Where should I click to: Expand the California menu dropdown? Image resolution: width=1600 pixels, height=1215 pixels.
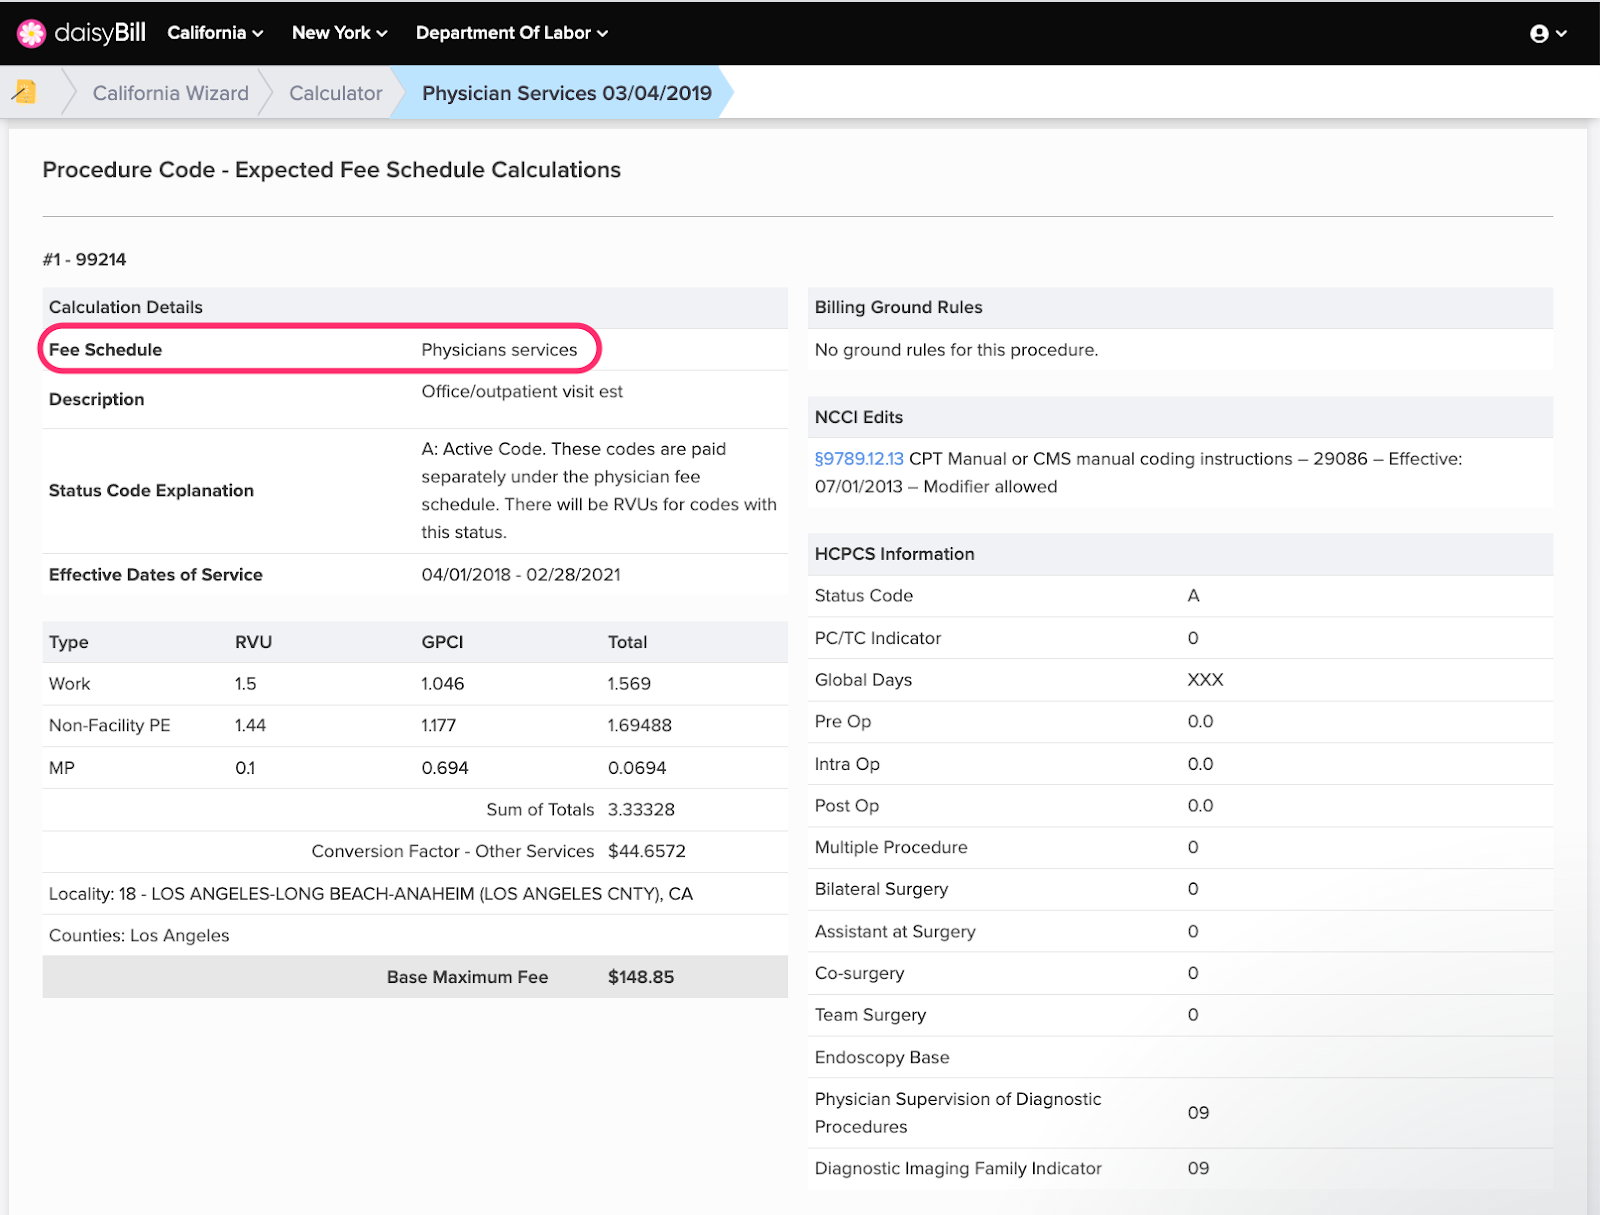click(215, 33)
